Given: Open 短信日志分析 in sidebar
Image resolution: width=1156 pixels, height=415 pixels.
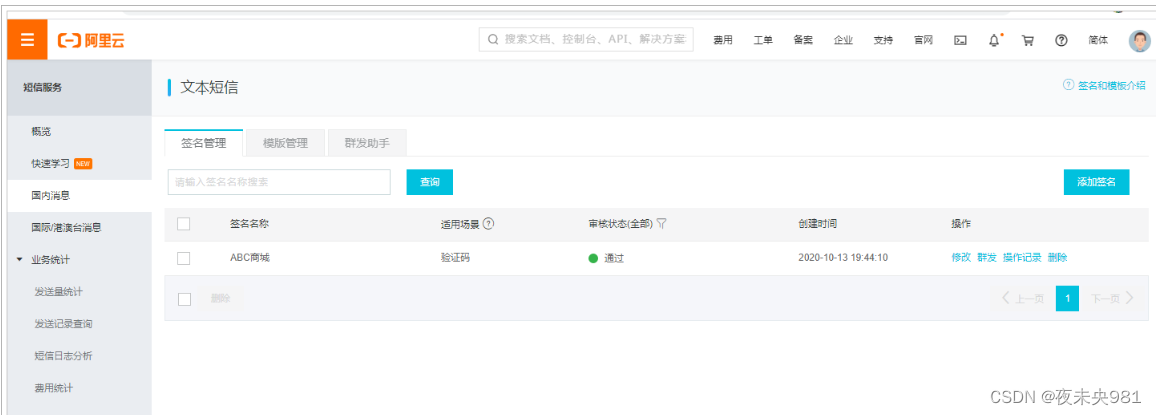Looking at the screenshot, I should click(x=63, y=356).
